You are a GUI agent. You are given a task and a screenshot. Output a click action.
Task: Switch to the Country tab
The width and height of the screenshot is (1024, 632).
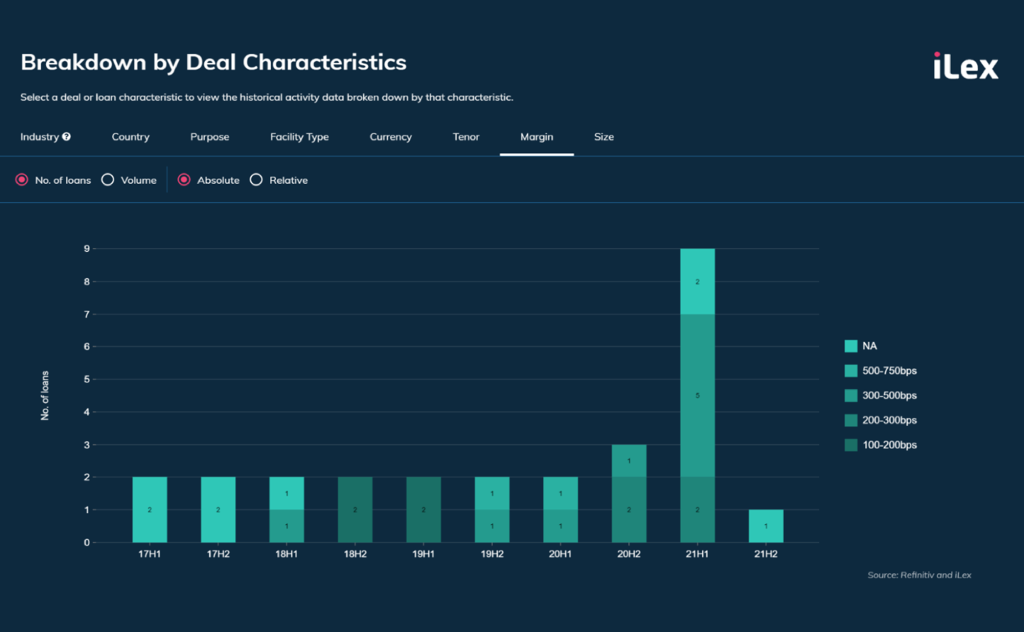(130, 137)
